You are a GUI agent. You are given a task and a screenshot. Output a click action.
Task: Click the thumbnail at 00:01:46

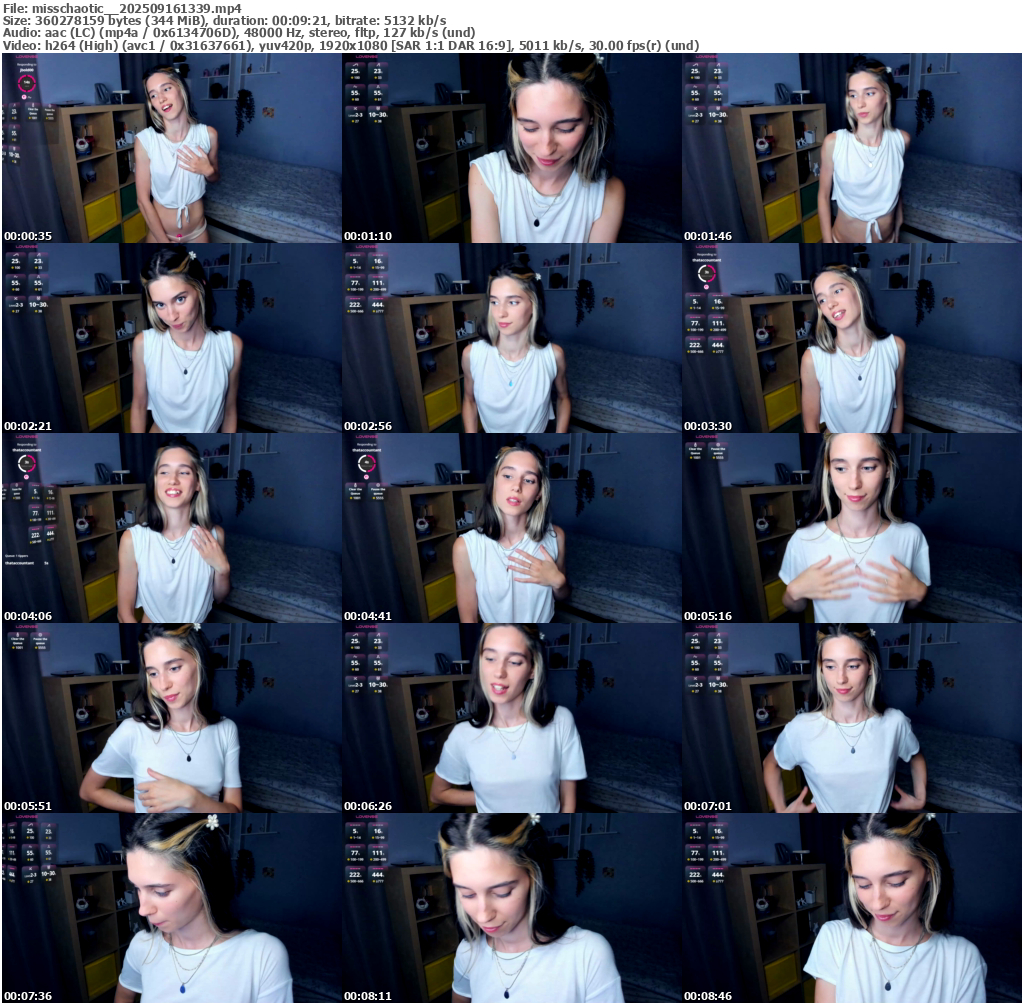[x=852, y=148]
